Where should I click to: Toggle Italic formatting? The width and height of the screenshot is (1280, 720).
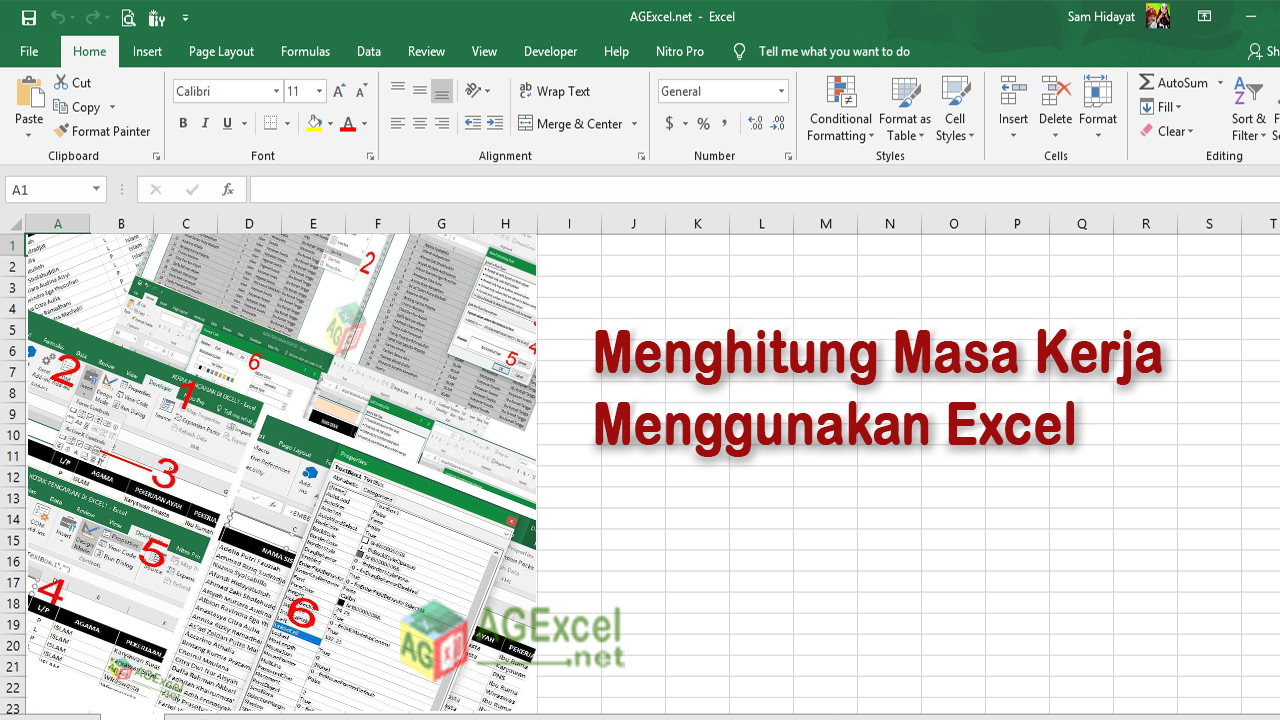[205, 124]
